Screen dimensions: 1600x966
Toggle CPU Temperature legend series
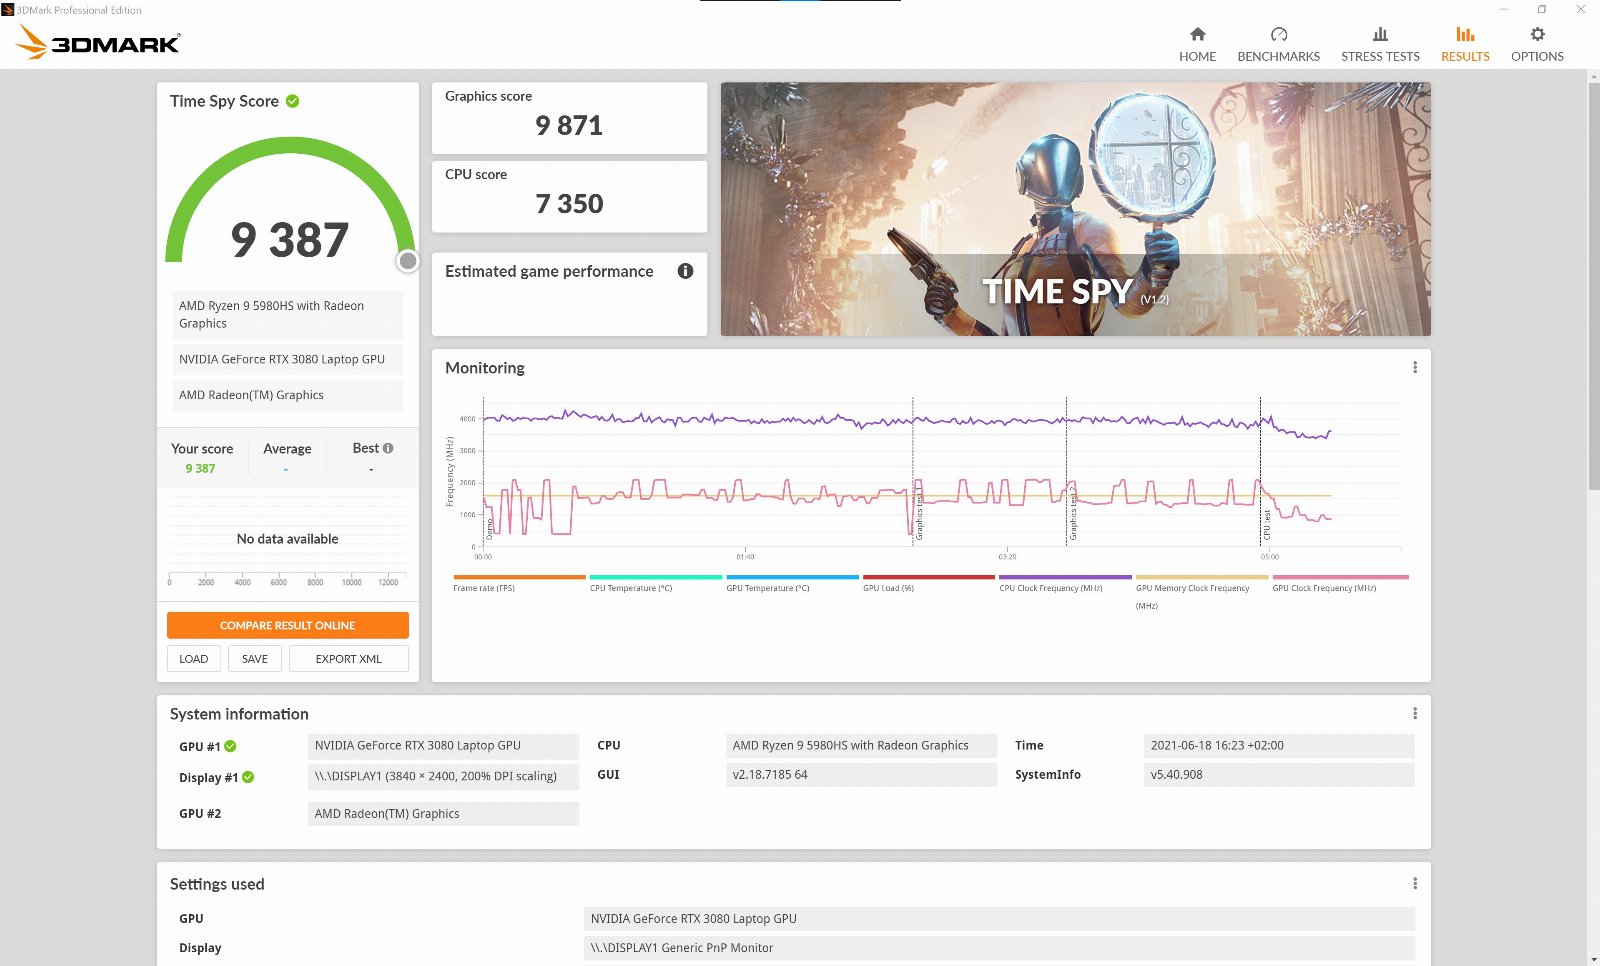tap(656, 583)
